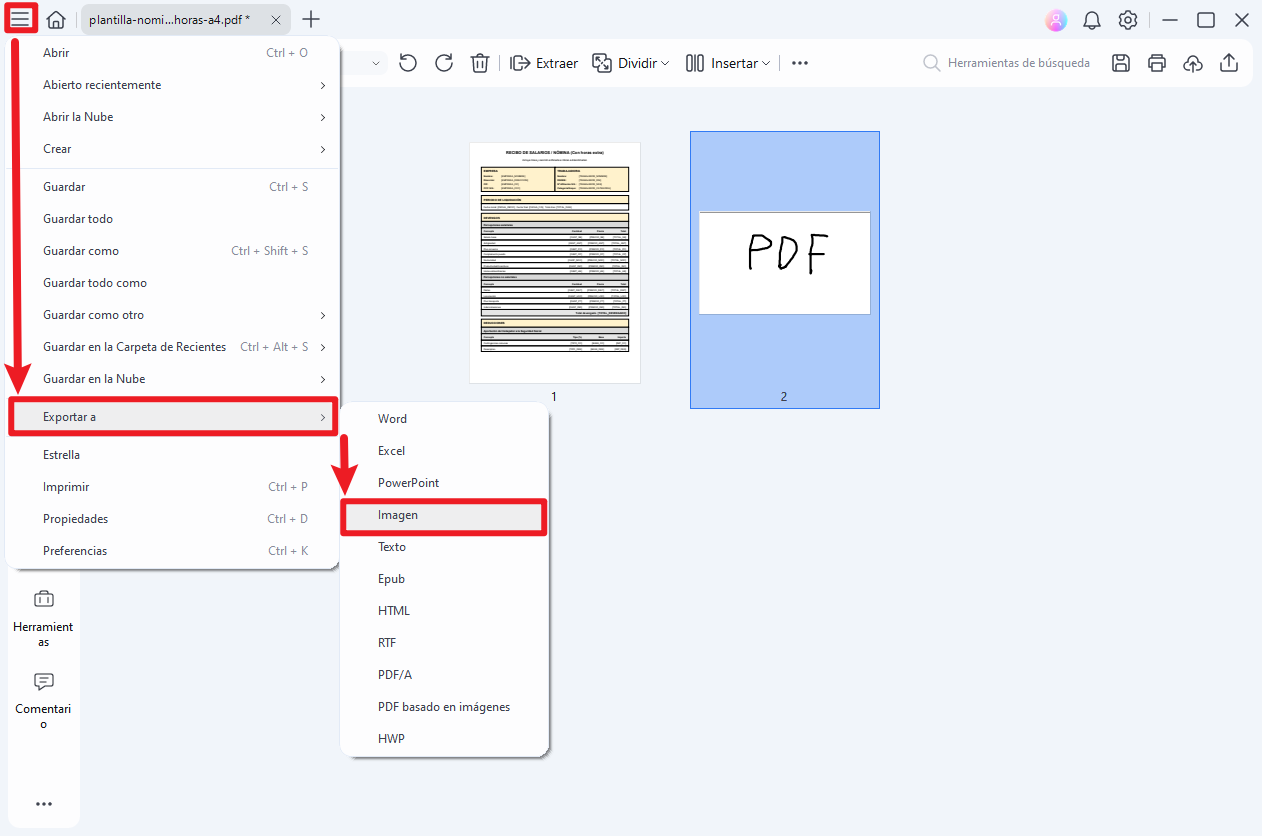Open the print dialog icon

tap(1156, 62)
